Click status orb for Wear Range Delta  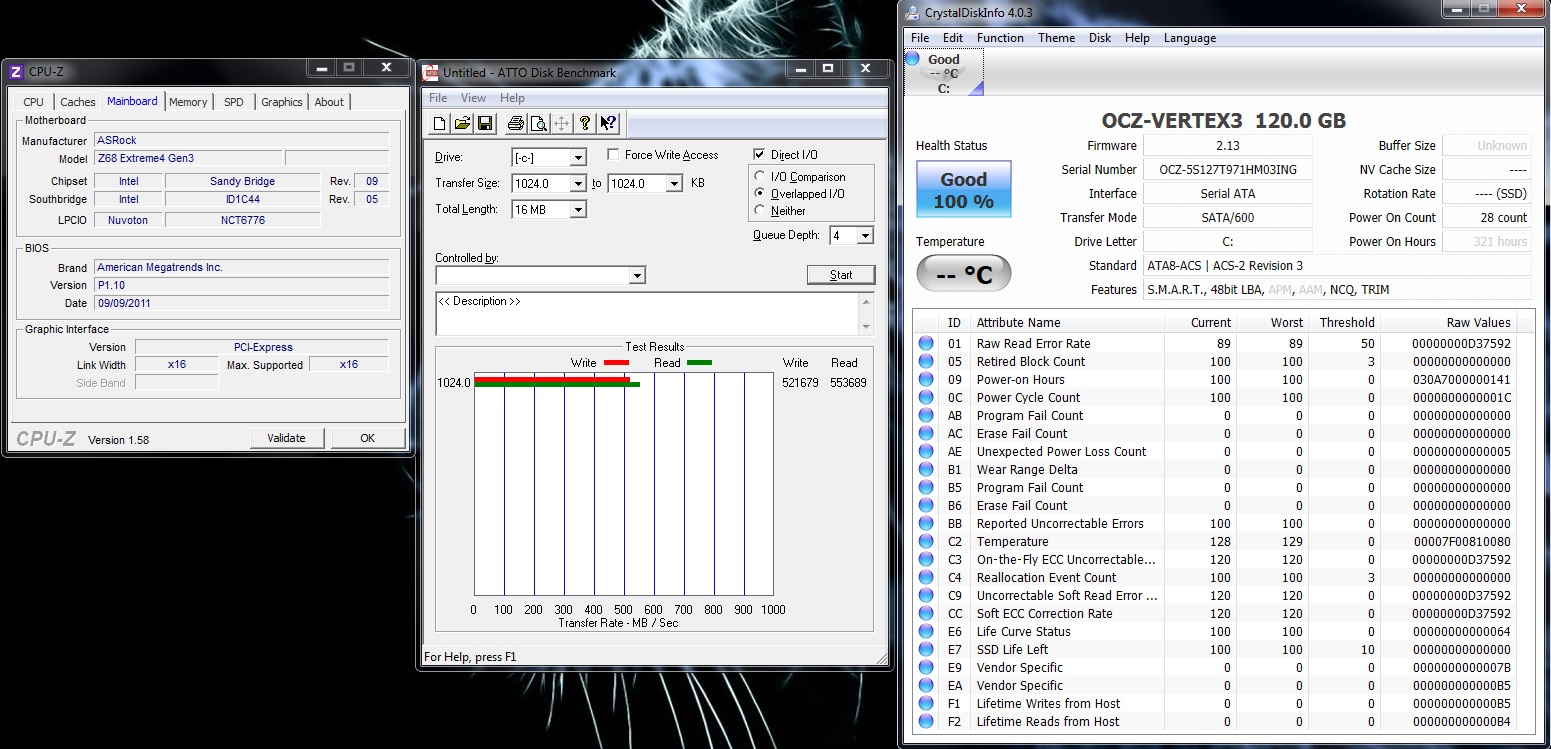point(926,469)
